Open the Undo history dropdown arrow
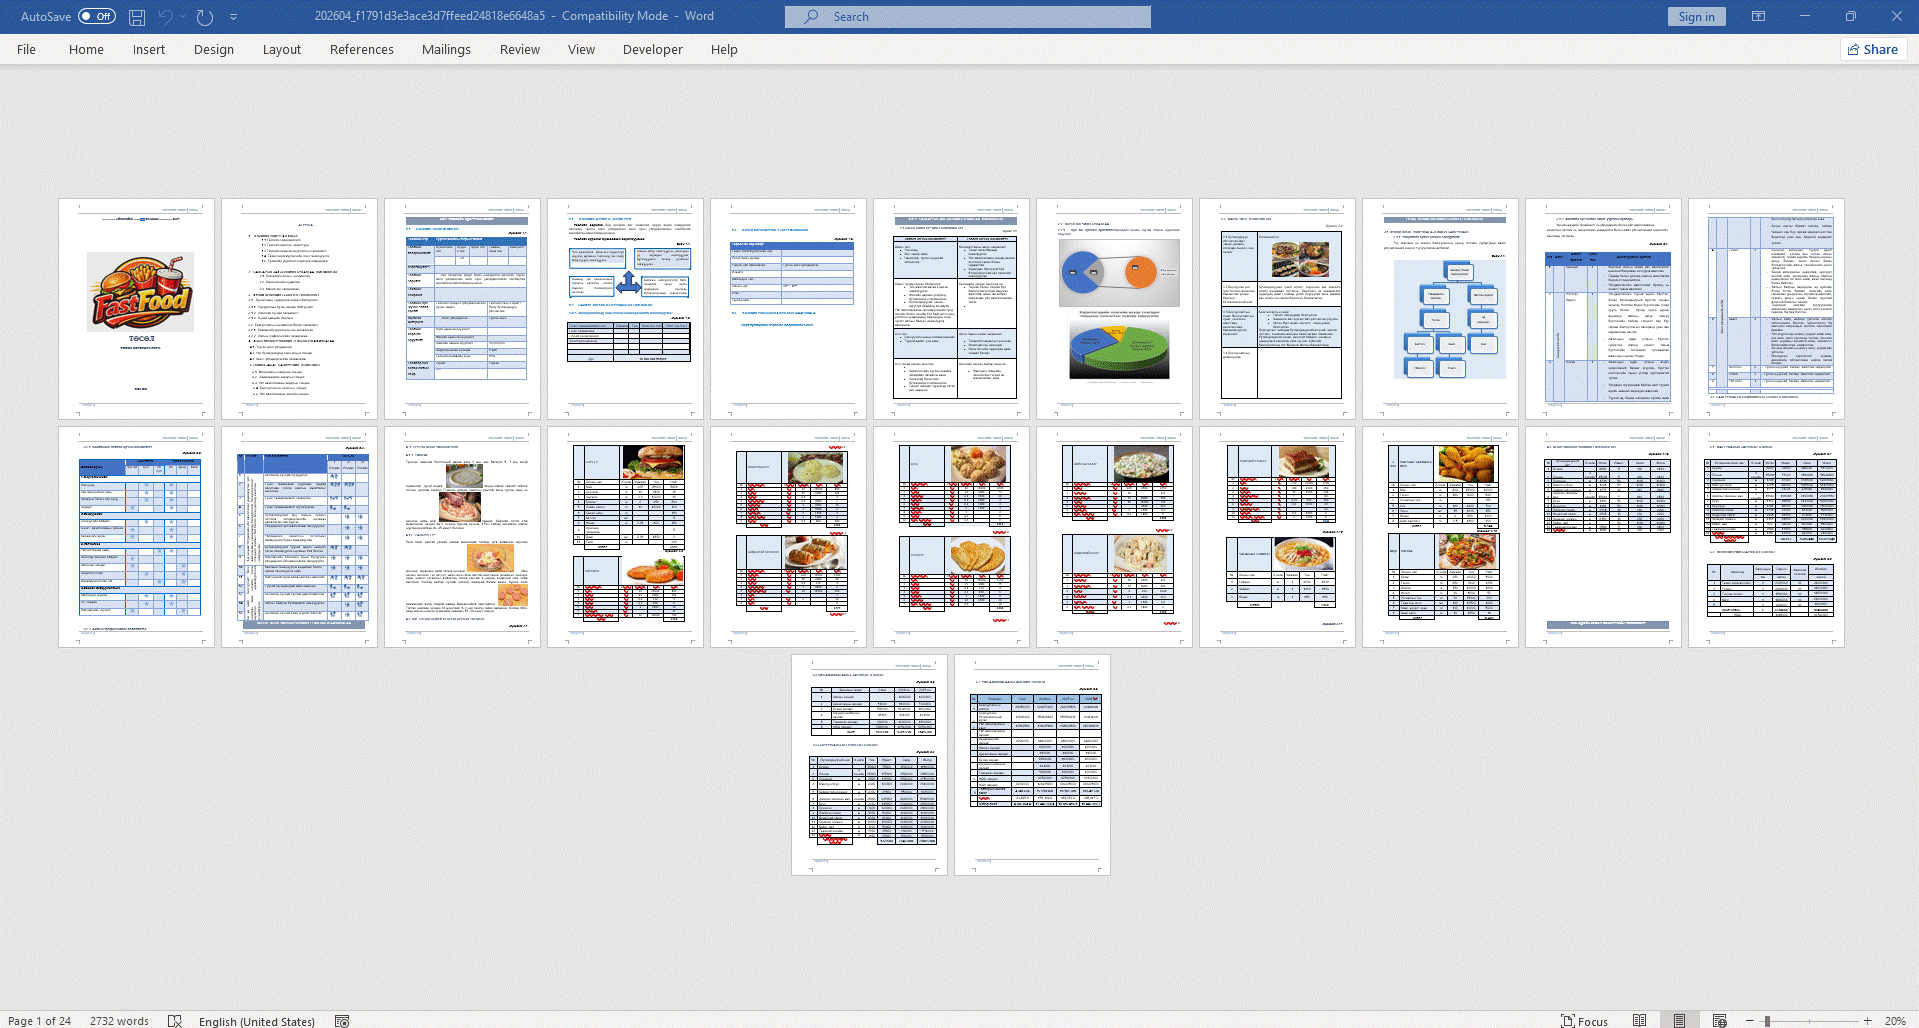The width and height of the screenshot is (1919, 1028). click(183, 17)
